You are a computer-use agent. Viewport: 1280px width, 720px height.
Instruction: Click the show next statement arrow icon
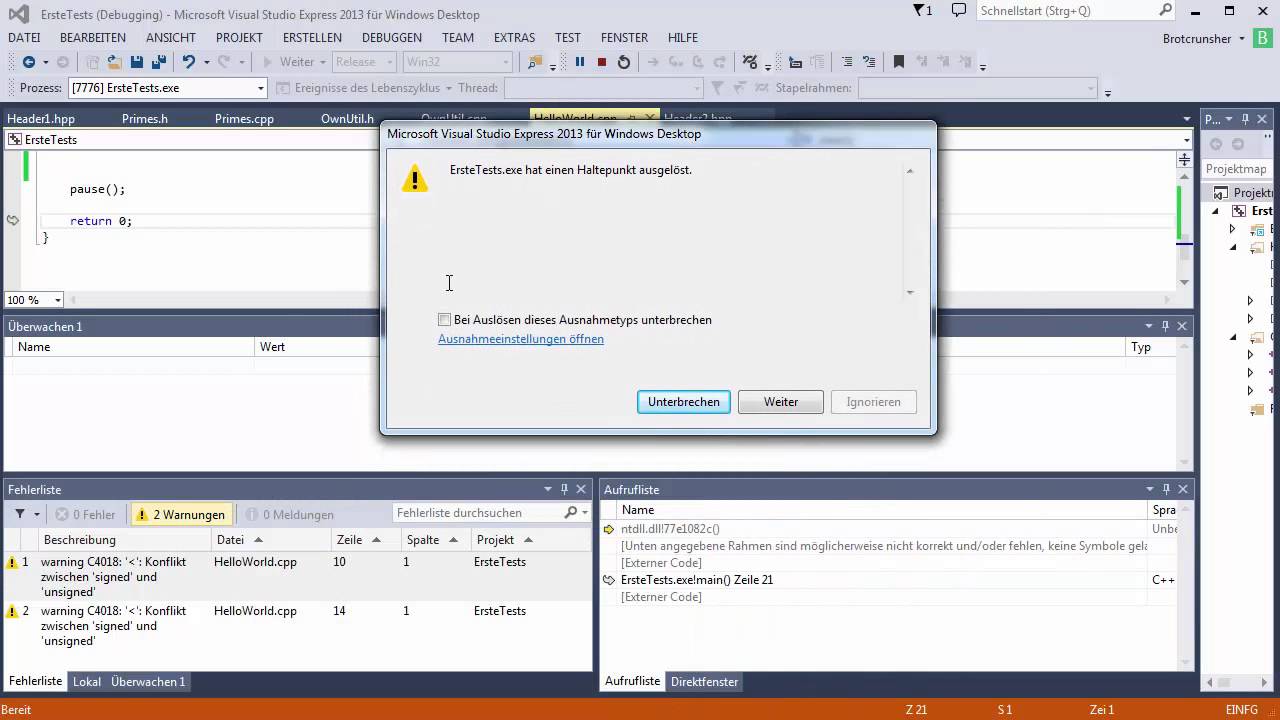(x=653, y=62)
